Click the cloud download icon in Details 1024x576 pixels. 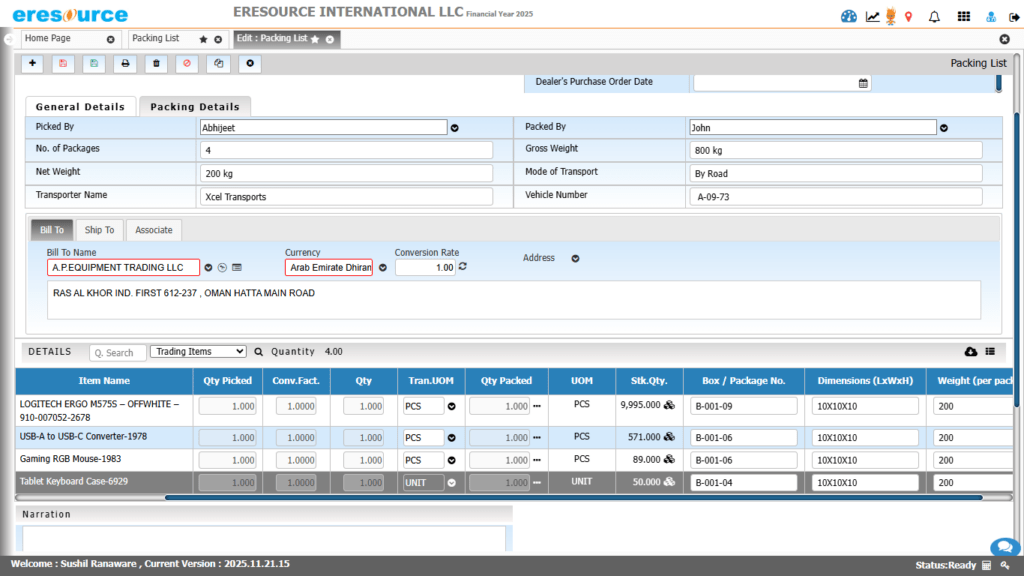pyautogui.click(x=970, y=352)
